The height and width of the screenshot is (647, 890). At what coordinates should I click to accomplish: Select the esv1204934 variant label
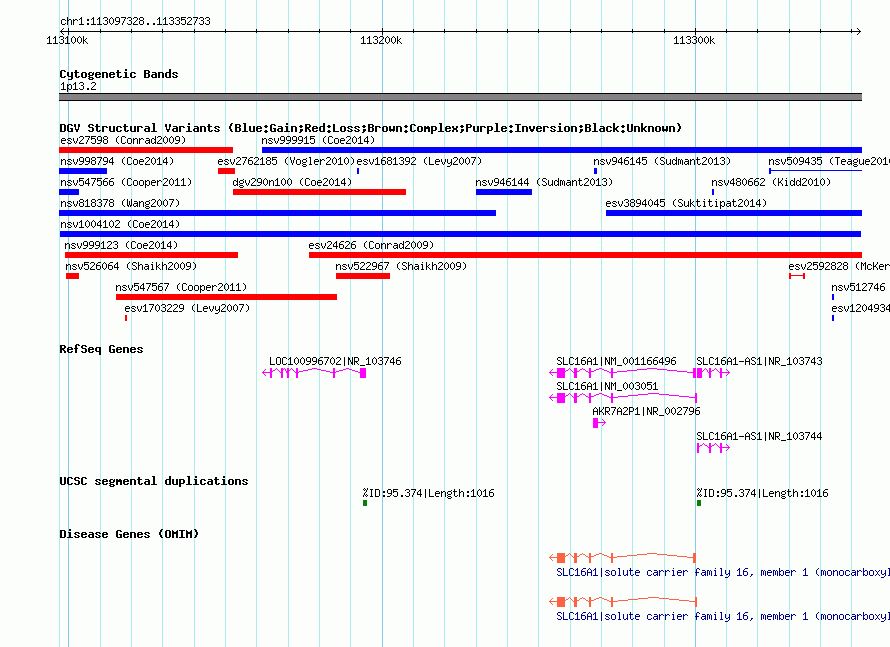click(x=860, y=308)
